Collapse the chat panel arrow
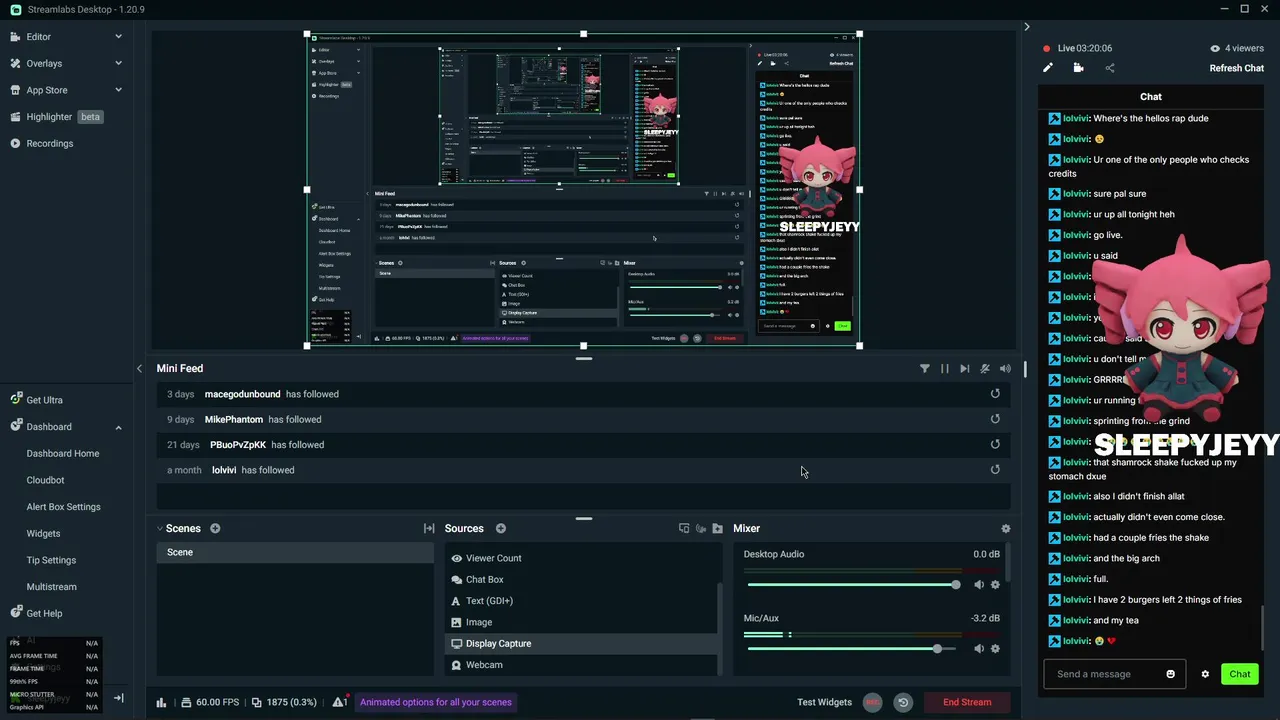This screenshot has width=1280, height=720. (1026, 27)
